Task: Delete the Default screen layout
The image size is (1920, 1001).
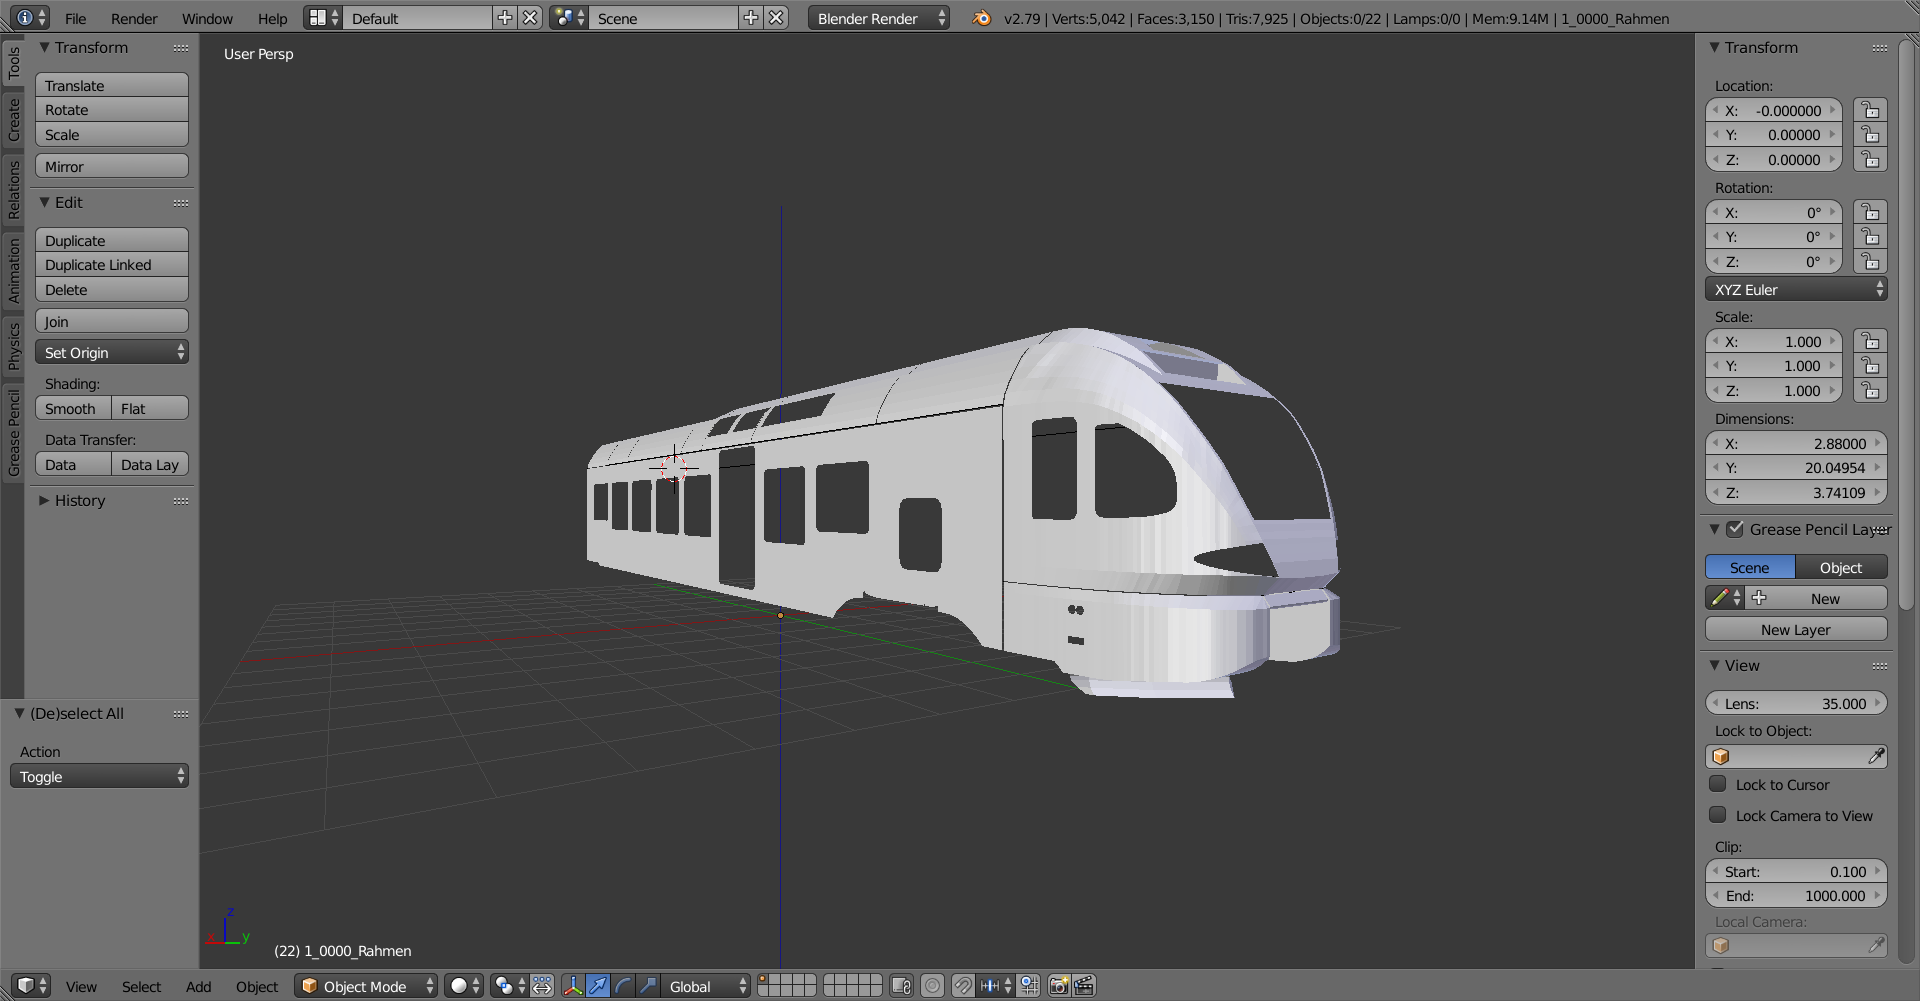Action: (x=531, y=18)
